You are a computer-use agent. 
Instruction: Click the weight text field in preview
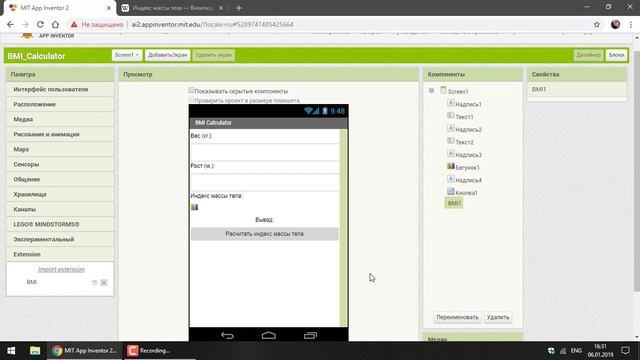click(265, 152)
